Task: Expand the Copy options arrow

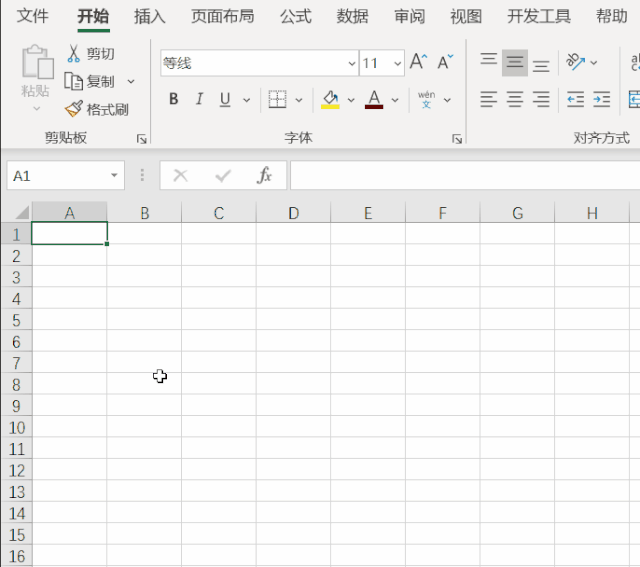Action: (131, 81)
